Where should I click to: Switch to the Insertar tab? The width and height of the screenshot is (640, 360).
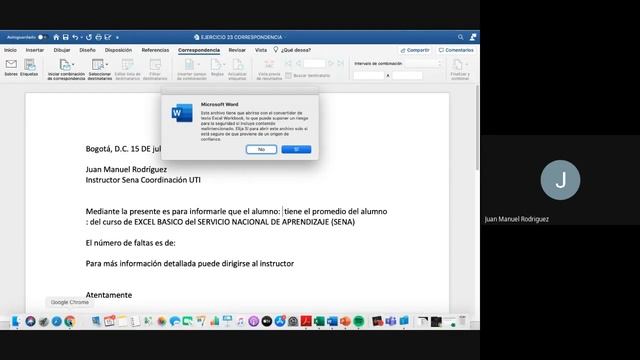tap(35, 50)
